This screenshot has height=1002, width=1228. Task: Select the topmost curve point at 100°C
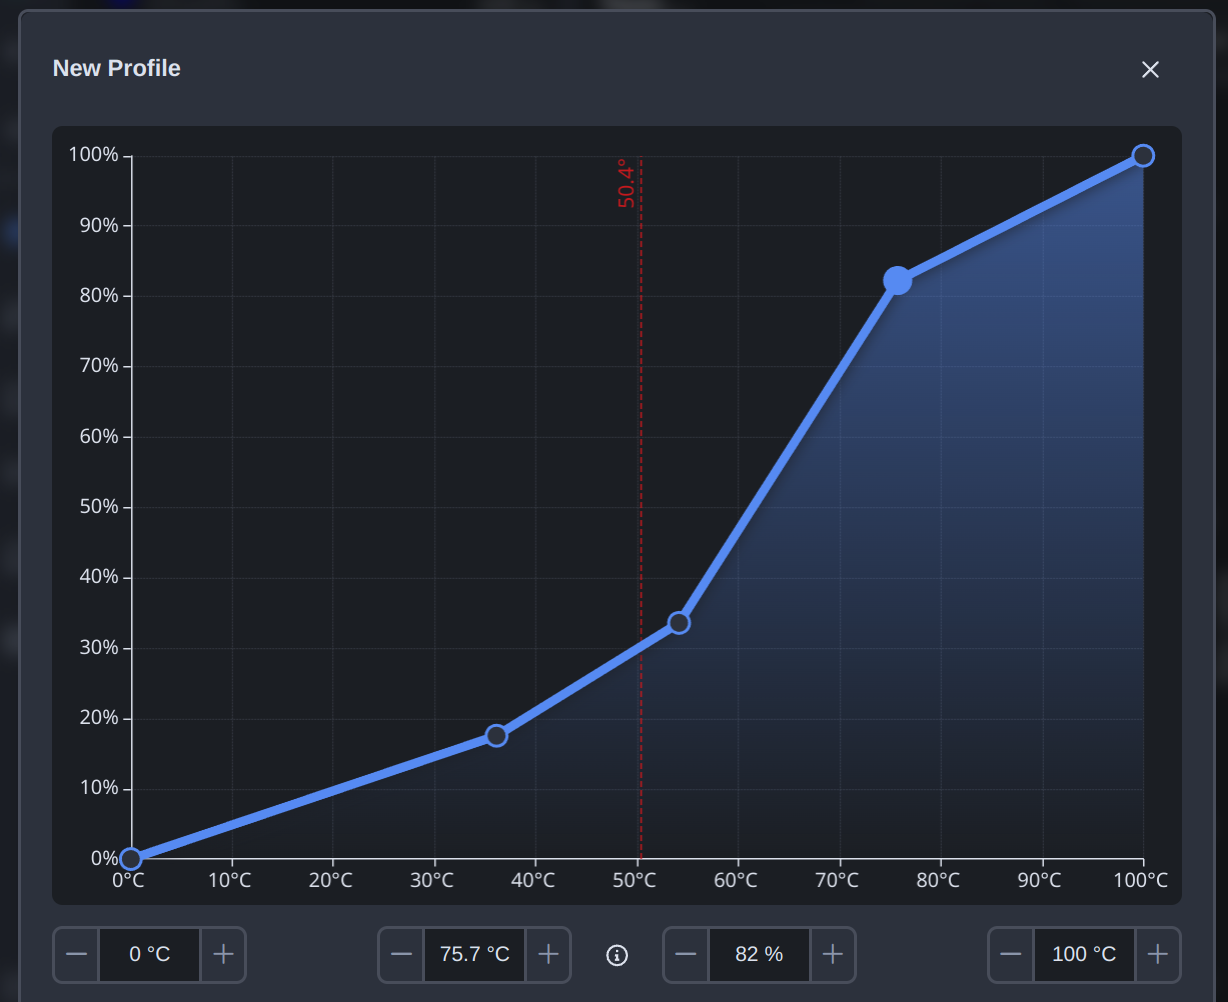tap(1142, 156)
